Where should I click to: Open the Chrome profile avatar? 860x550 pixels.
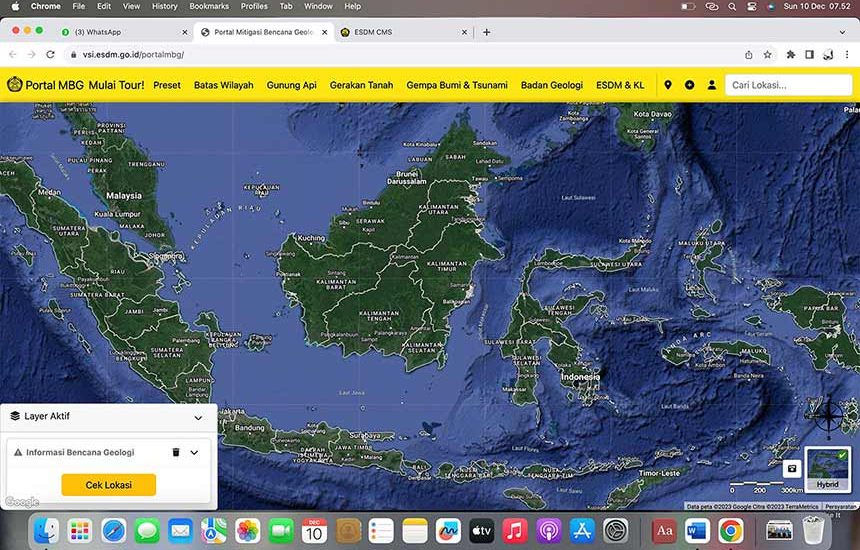pos(828,54)
